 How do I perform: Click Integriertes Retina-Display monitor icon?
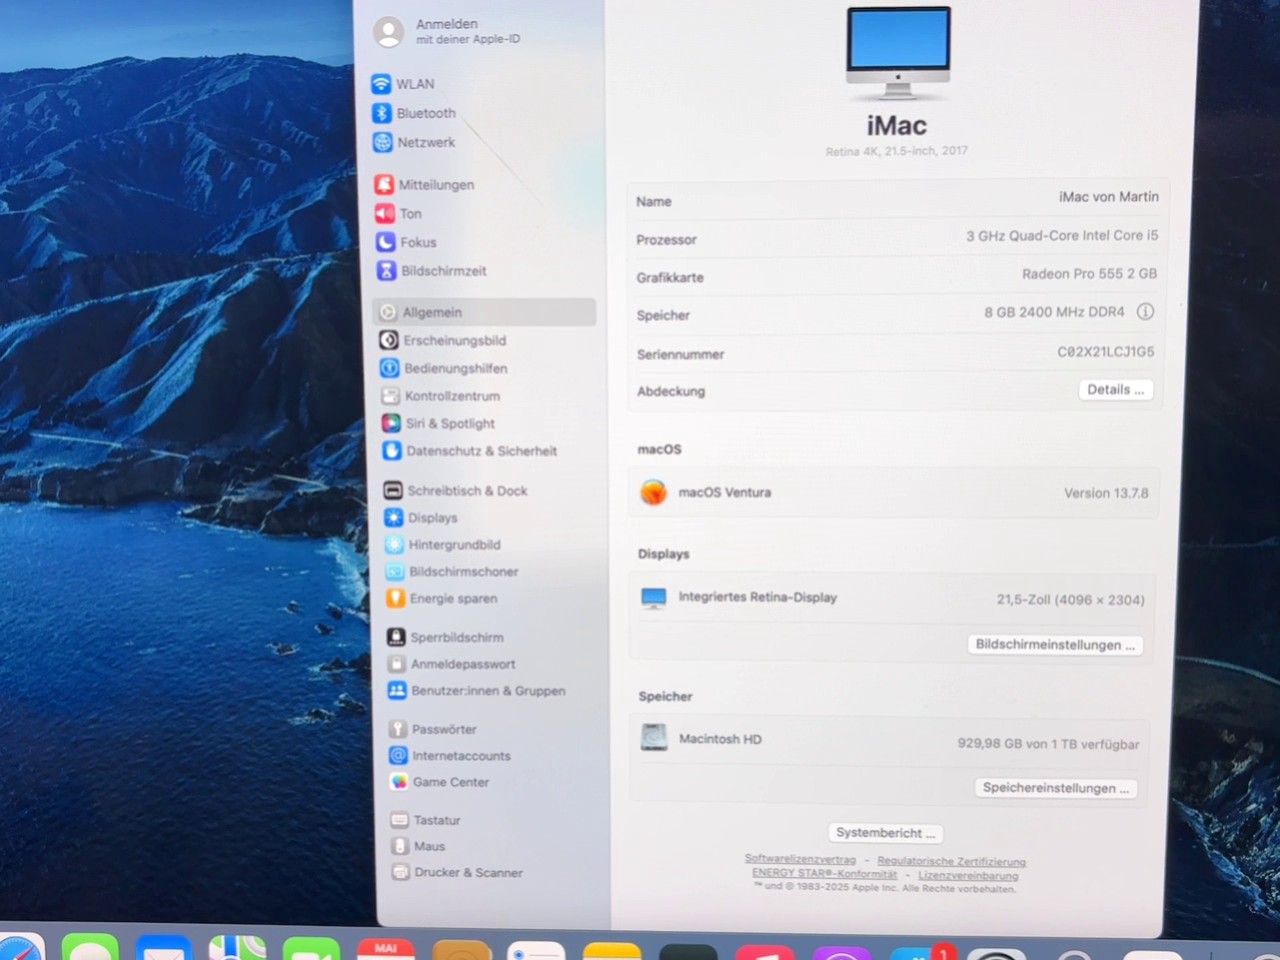point(653,598)
